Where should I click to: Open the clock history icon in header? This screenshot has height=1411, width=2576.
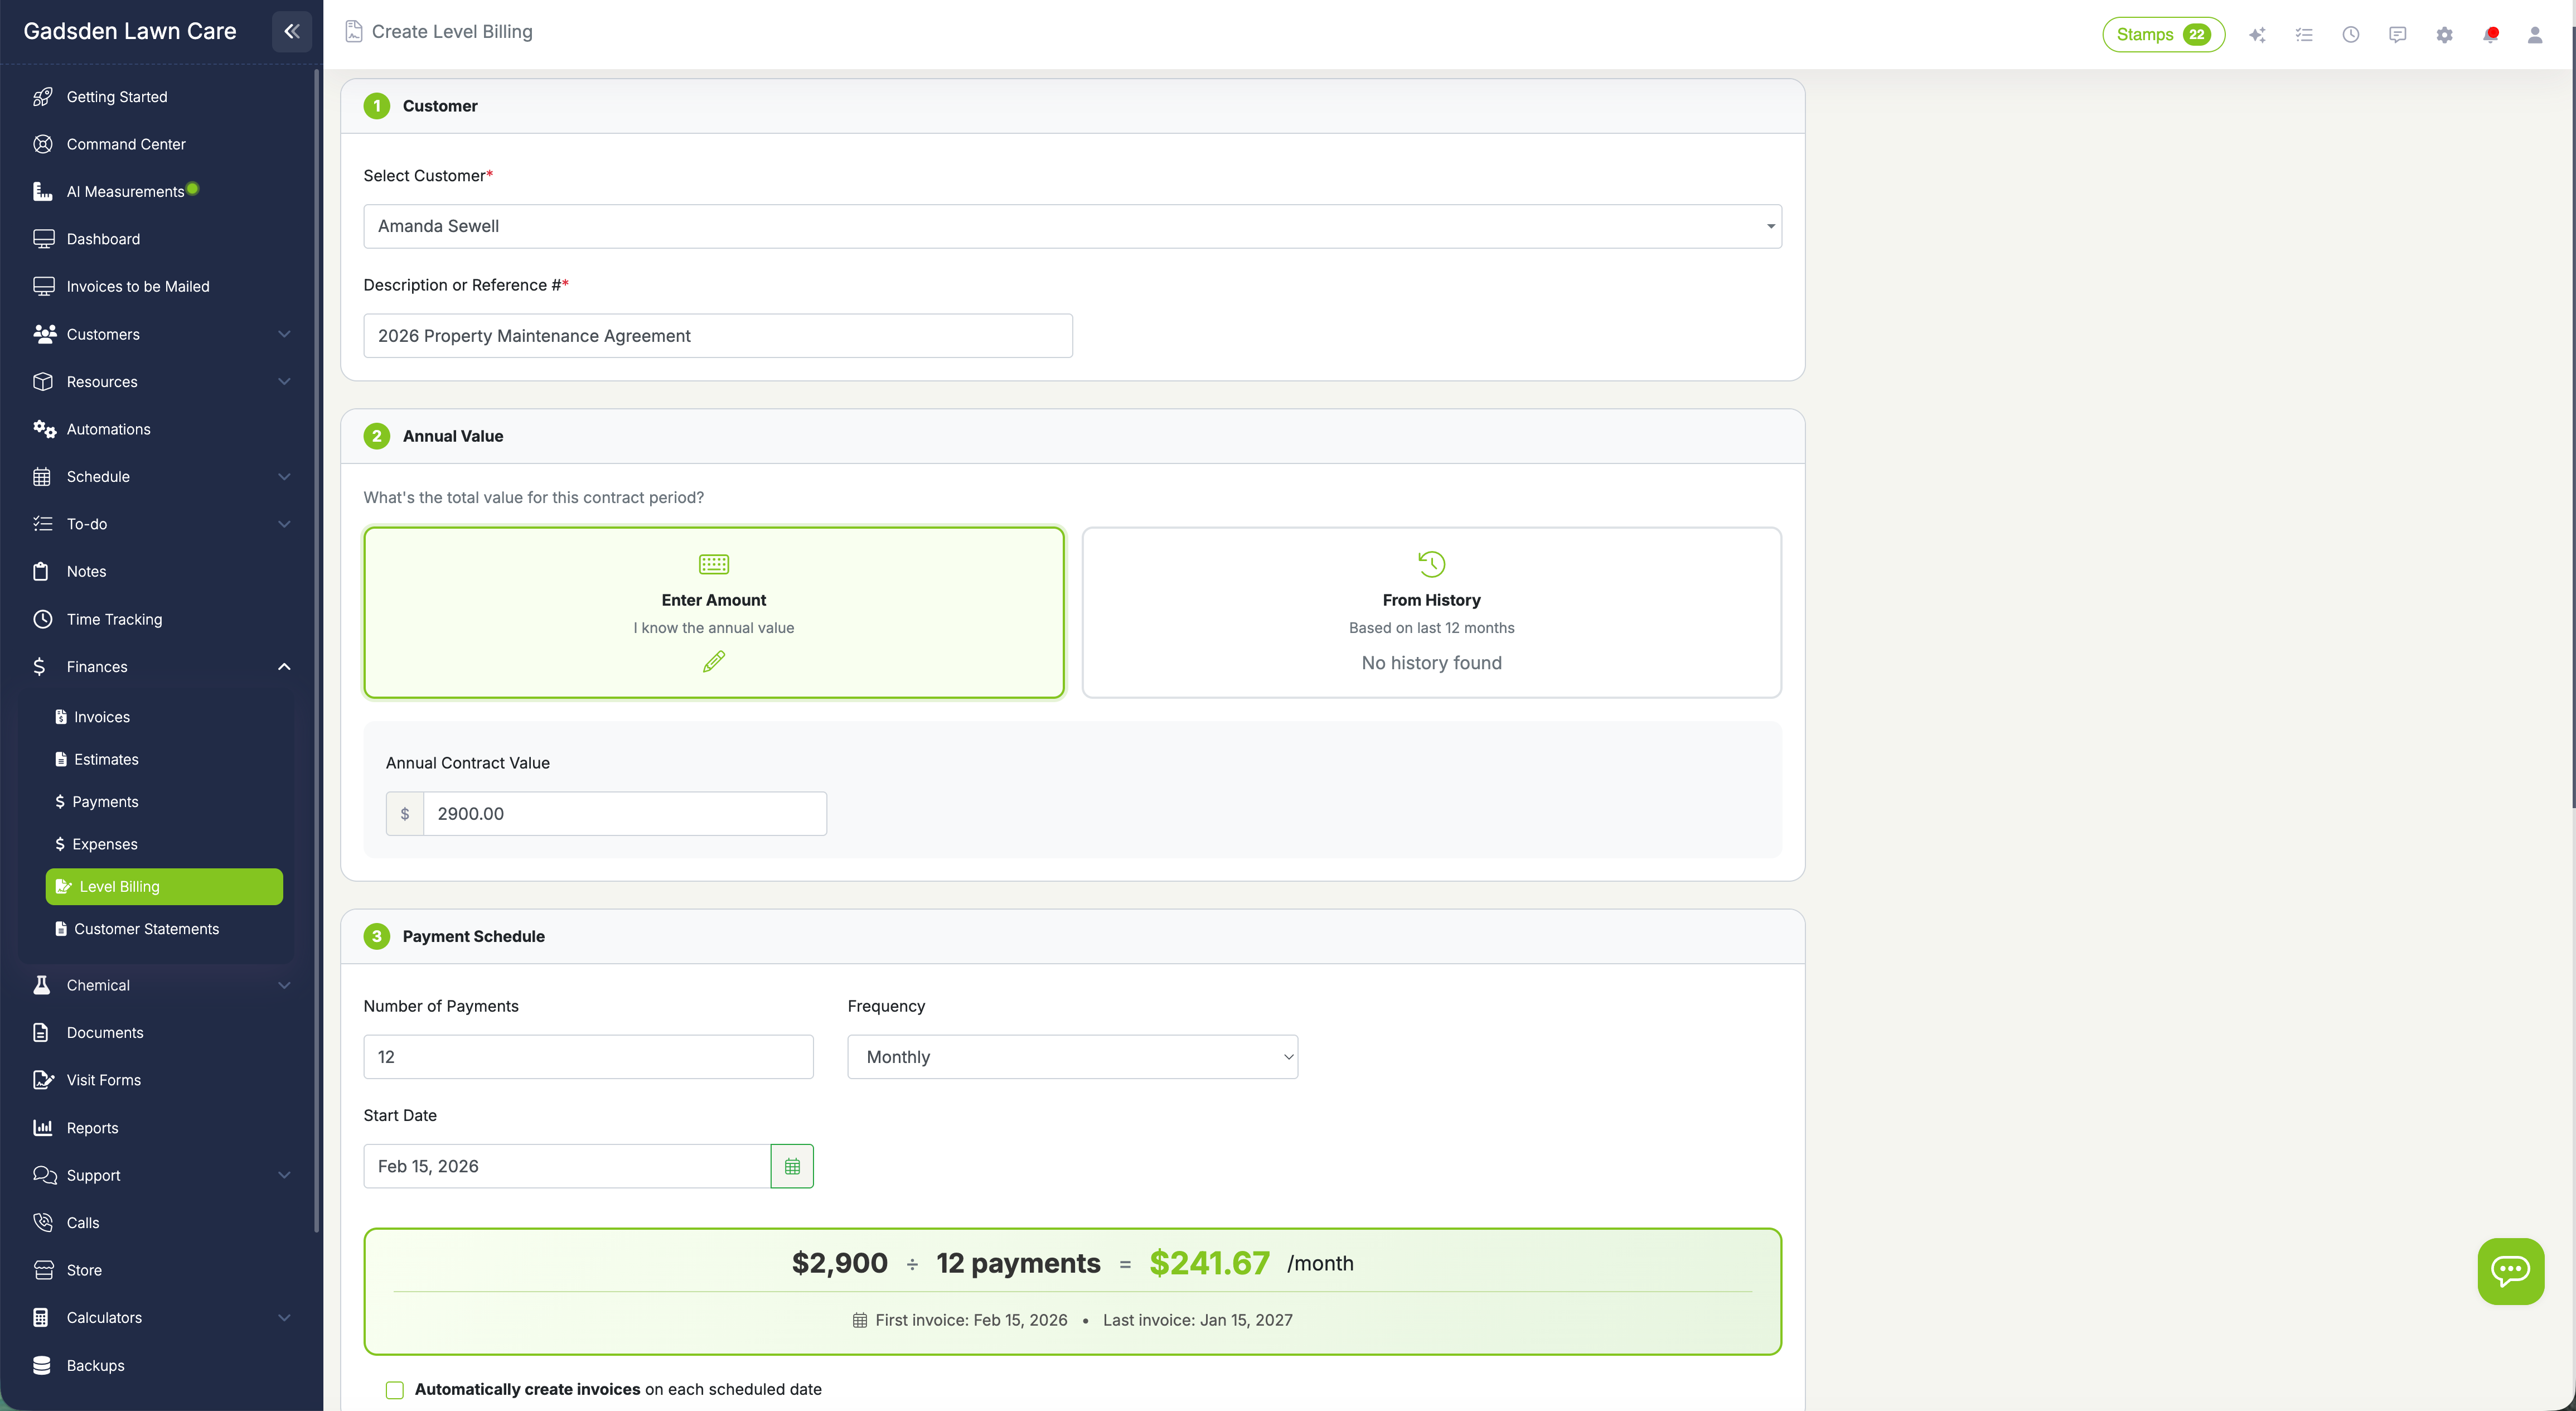[x=2350, y=35]
